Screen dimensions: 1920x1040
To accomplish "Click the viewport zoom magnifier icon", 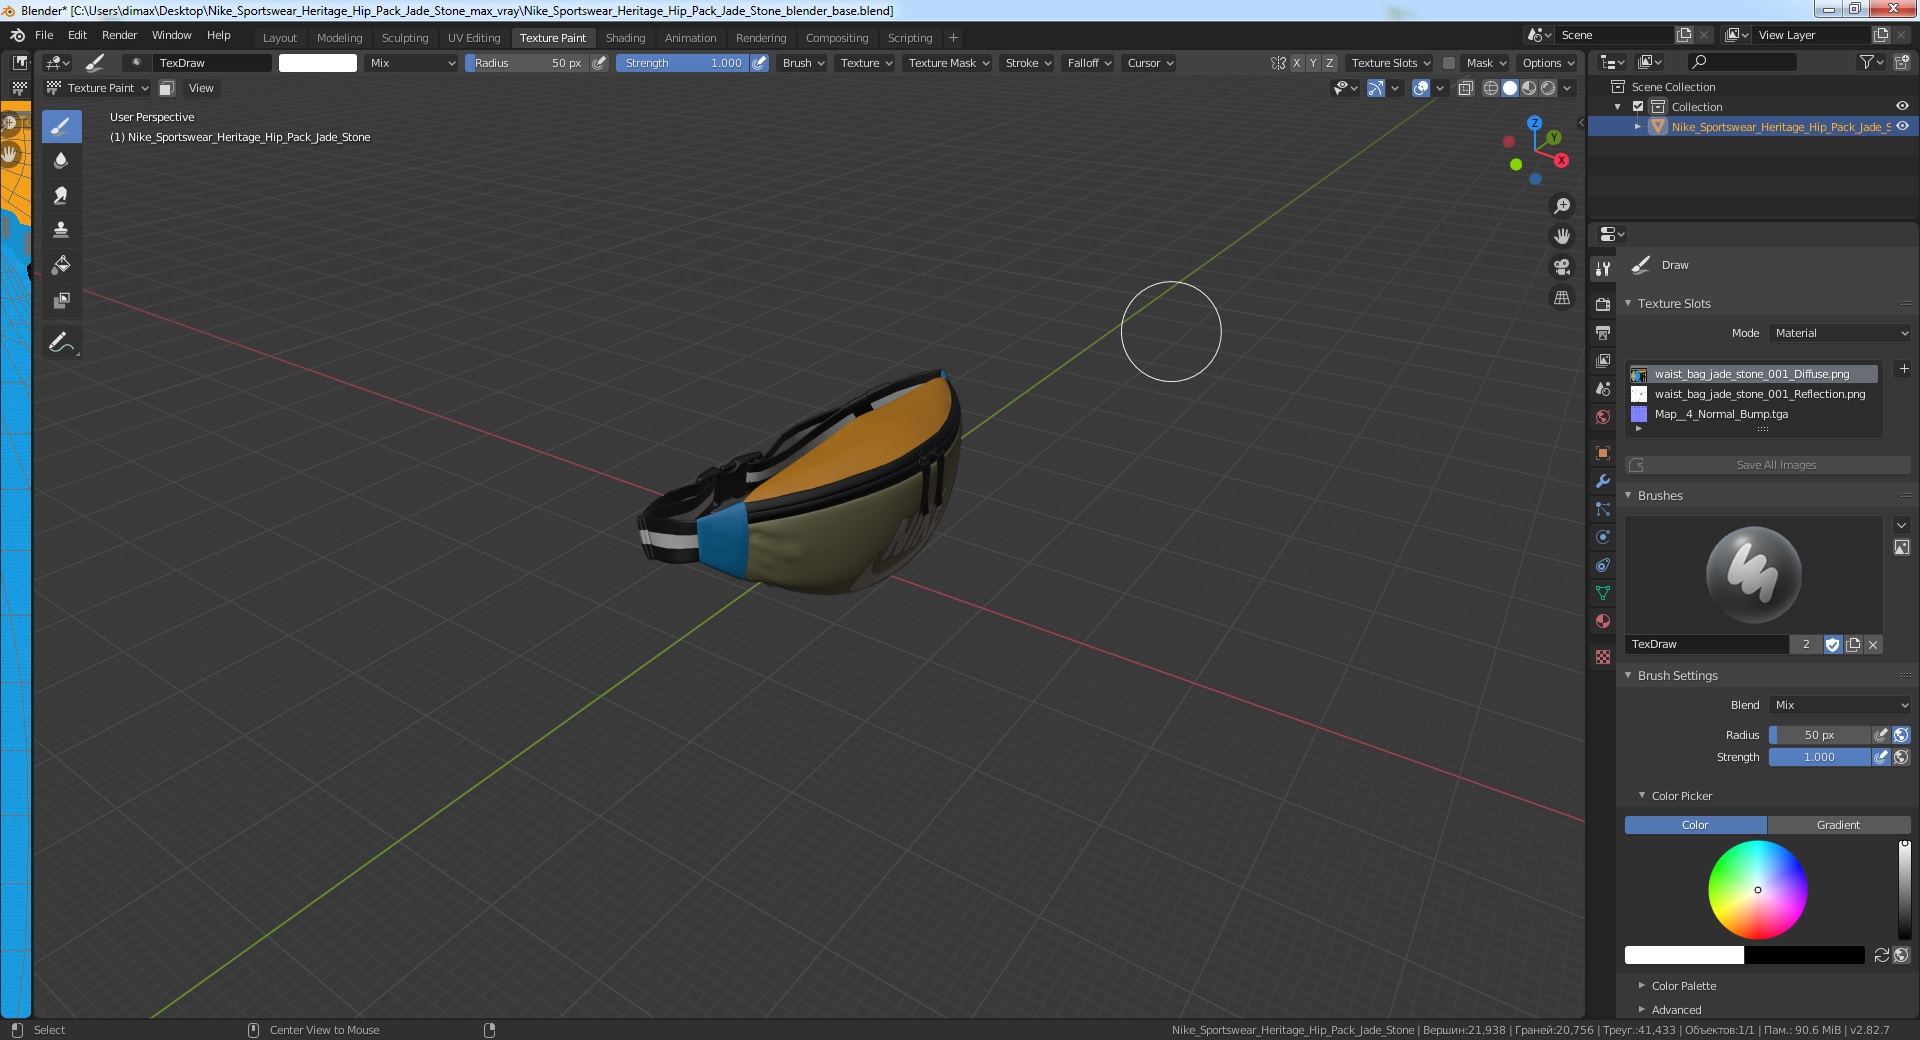I will coord(1561,206).
